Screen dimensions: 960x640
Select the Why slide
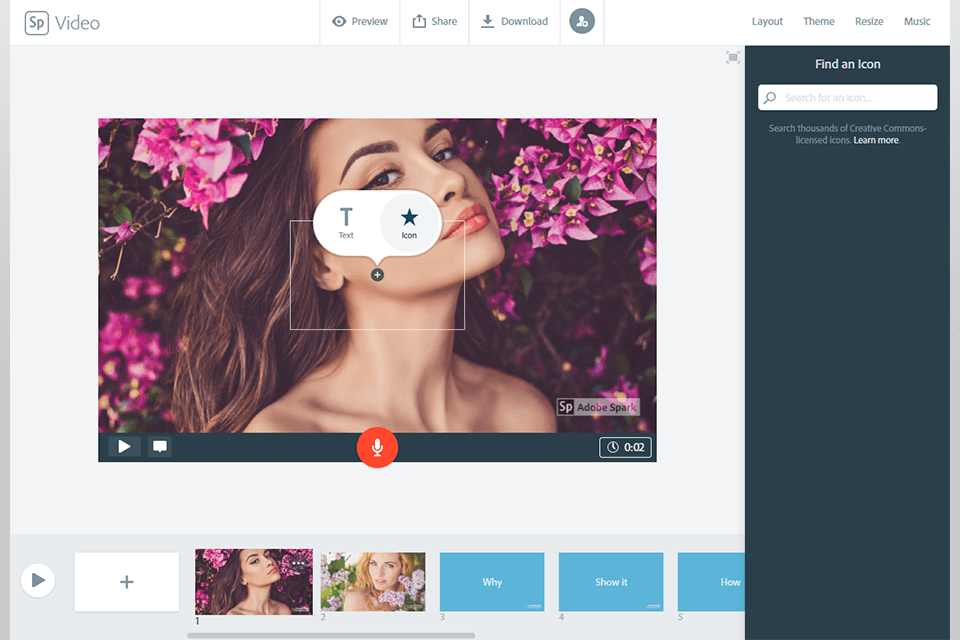492,582
